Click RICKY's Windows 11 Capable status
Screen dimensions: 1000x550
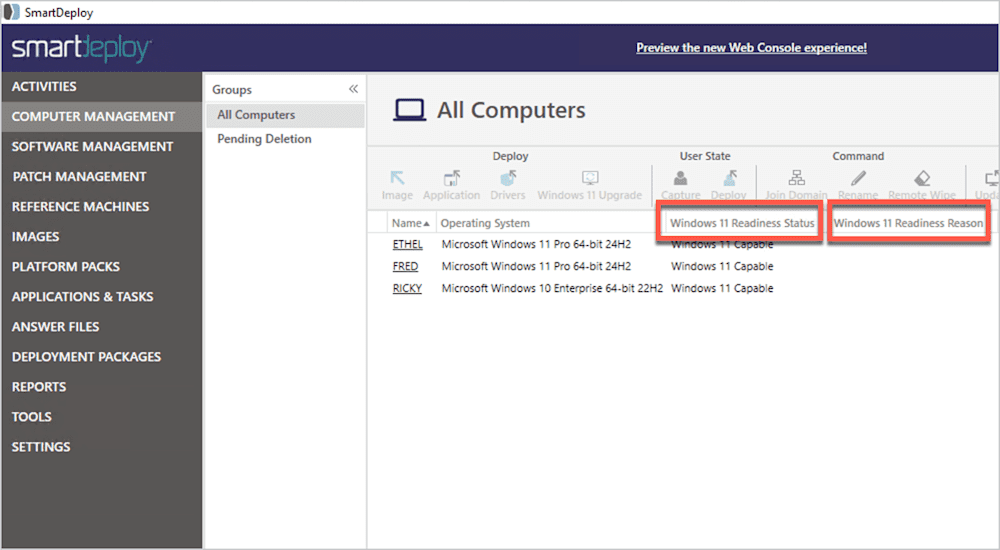(x=722, y=288)
